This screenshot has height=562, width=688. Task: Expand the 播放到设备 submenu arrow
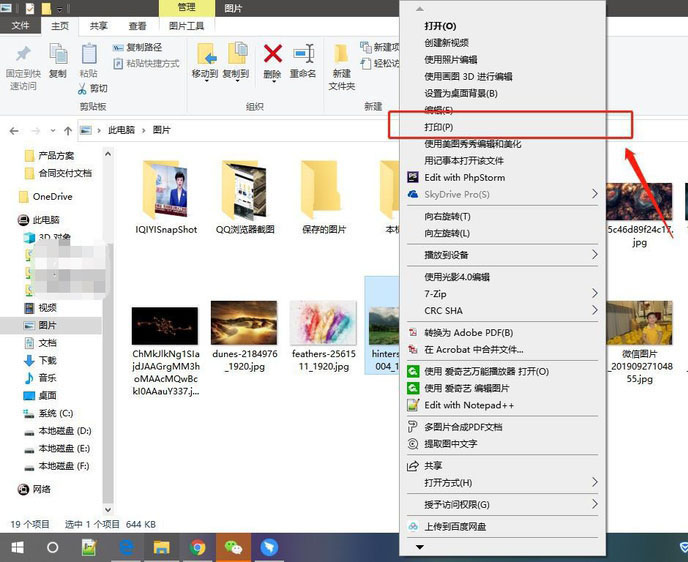click(595, 254)
